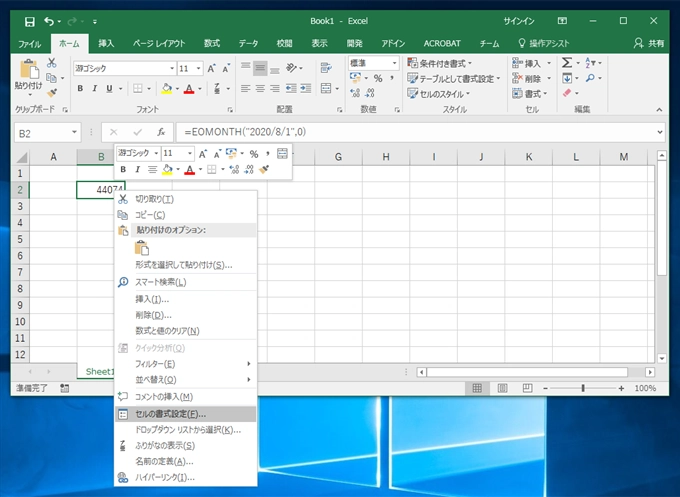Viewport: 680px width, 497px height.
Task: Open the number format 標準 dropdown
Action: [x=394, y=63]
